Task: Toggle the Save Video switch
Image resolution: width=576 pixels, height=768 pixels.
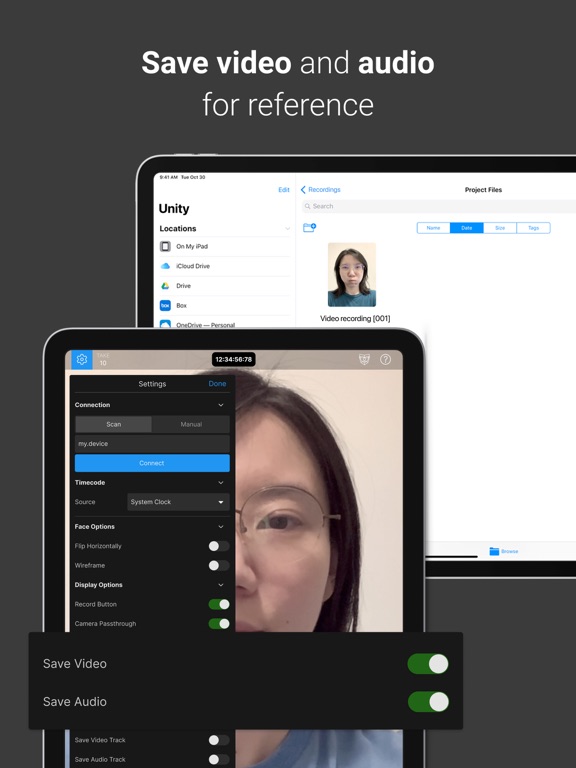Action: 428,664
